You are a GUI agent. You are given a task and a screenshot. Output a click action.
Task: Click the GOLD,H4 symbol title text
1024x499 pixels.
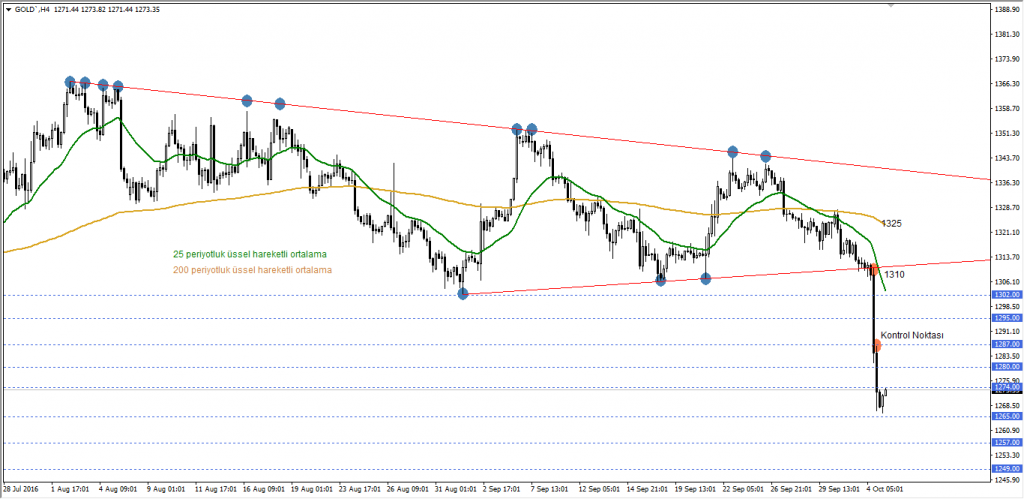[31, 8]
